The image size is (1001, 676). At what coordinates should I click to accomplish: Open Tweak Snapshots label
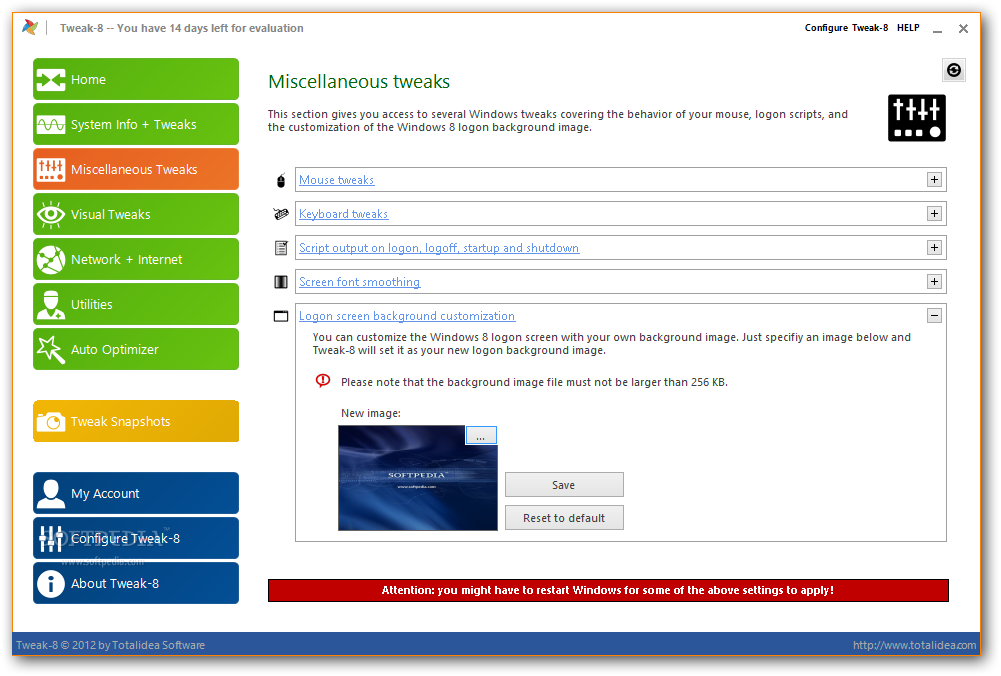point(120,421)
